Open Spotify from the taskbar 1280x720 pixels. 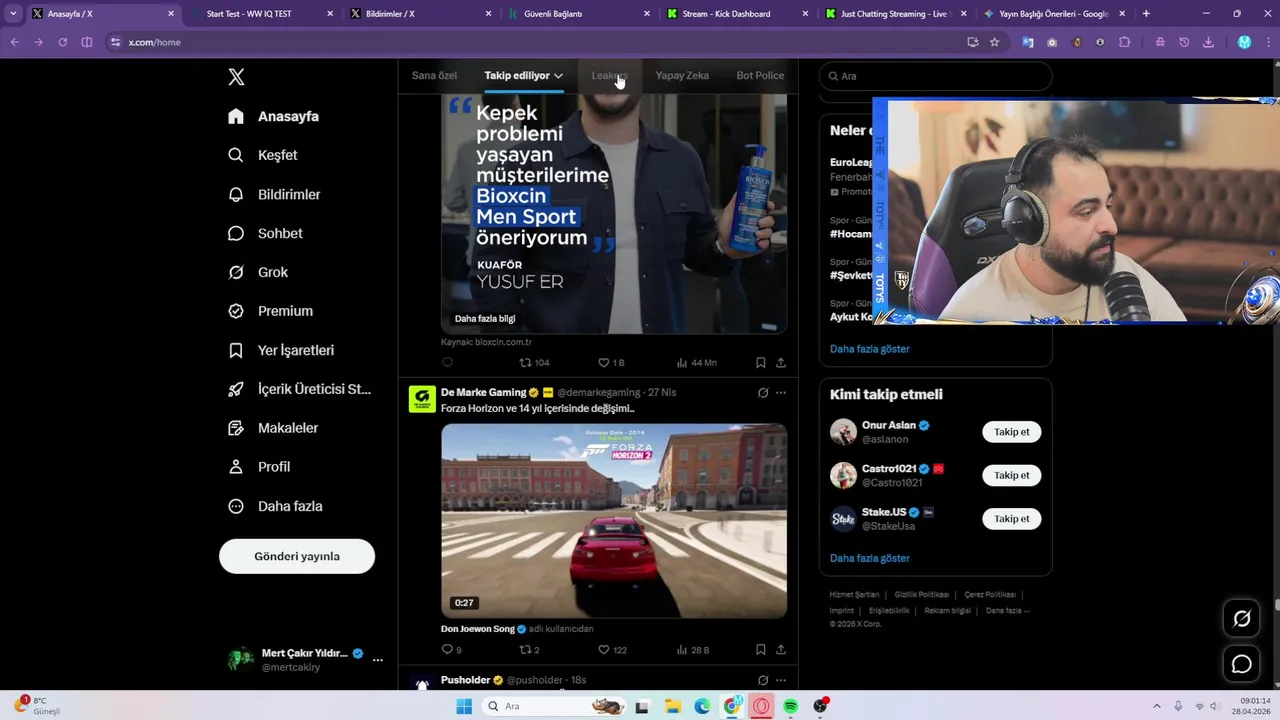tap(791, 706)
